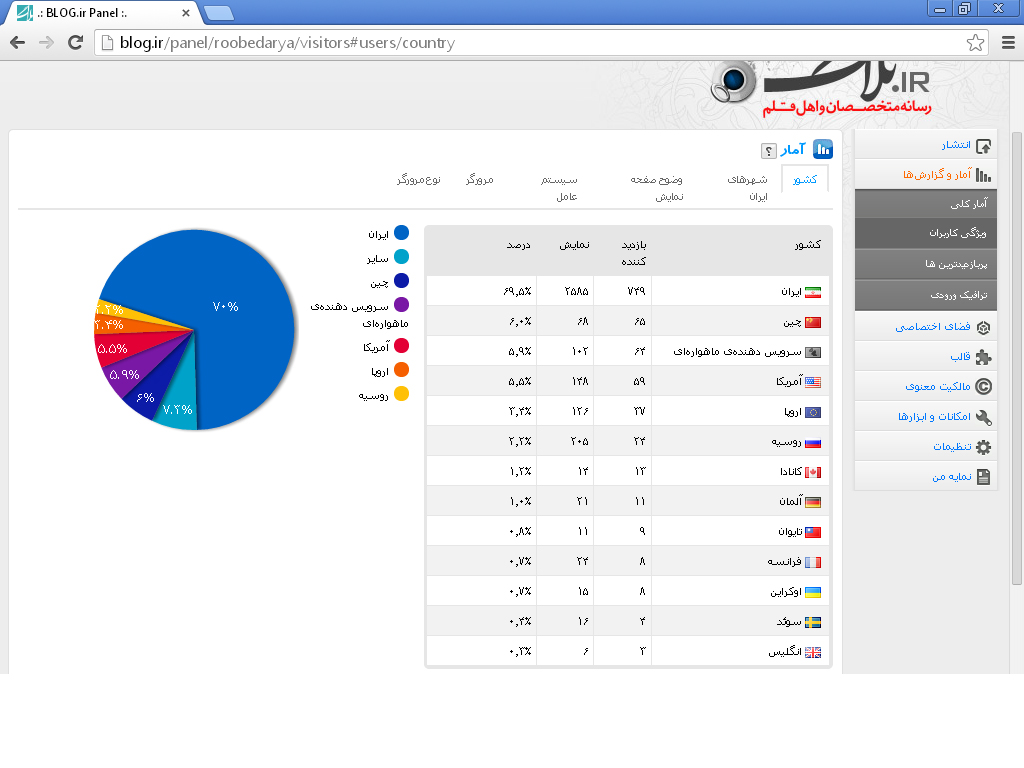Click the document icon for نمایه من
The image size is (1024, 768).
[983, 477]
